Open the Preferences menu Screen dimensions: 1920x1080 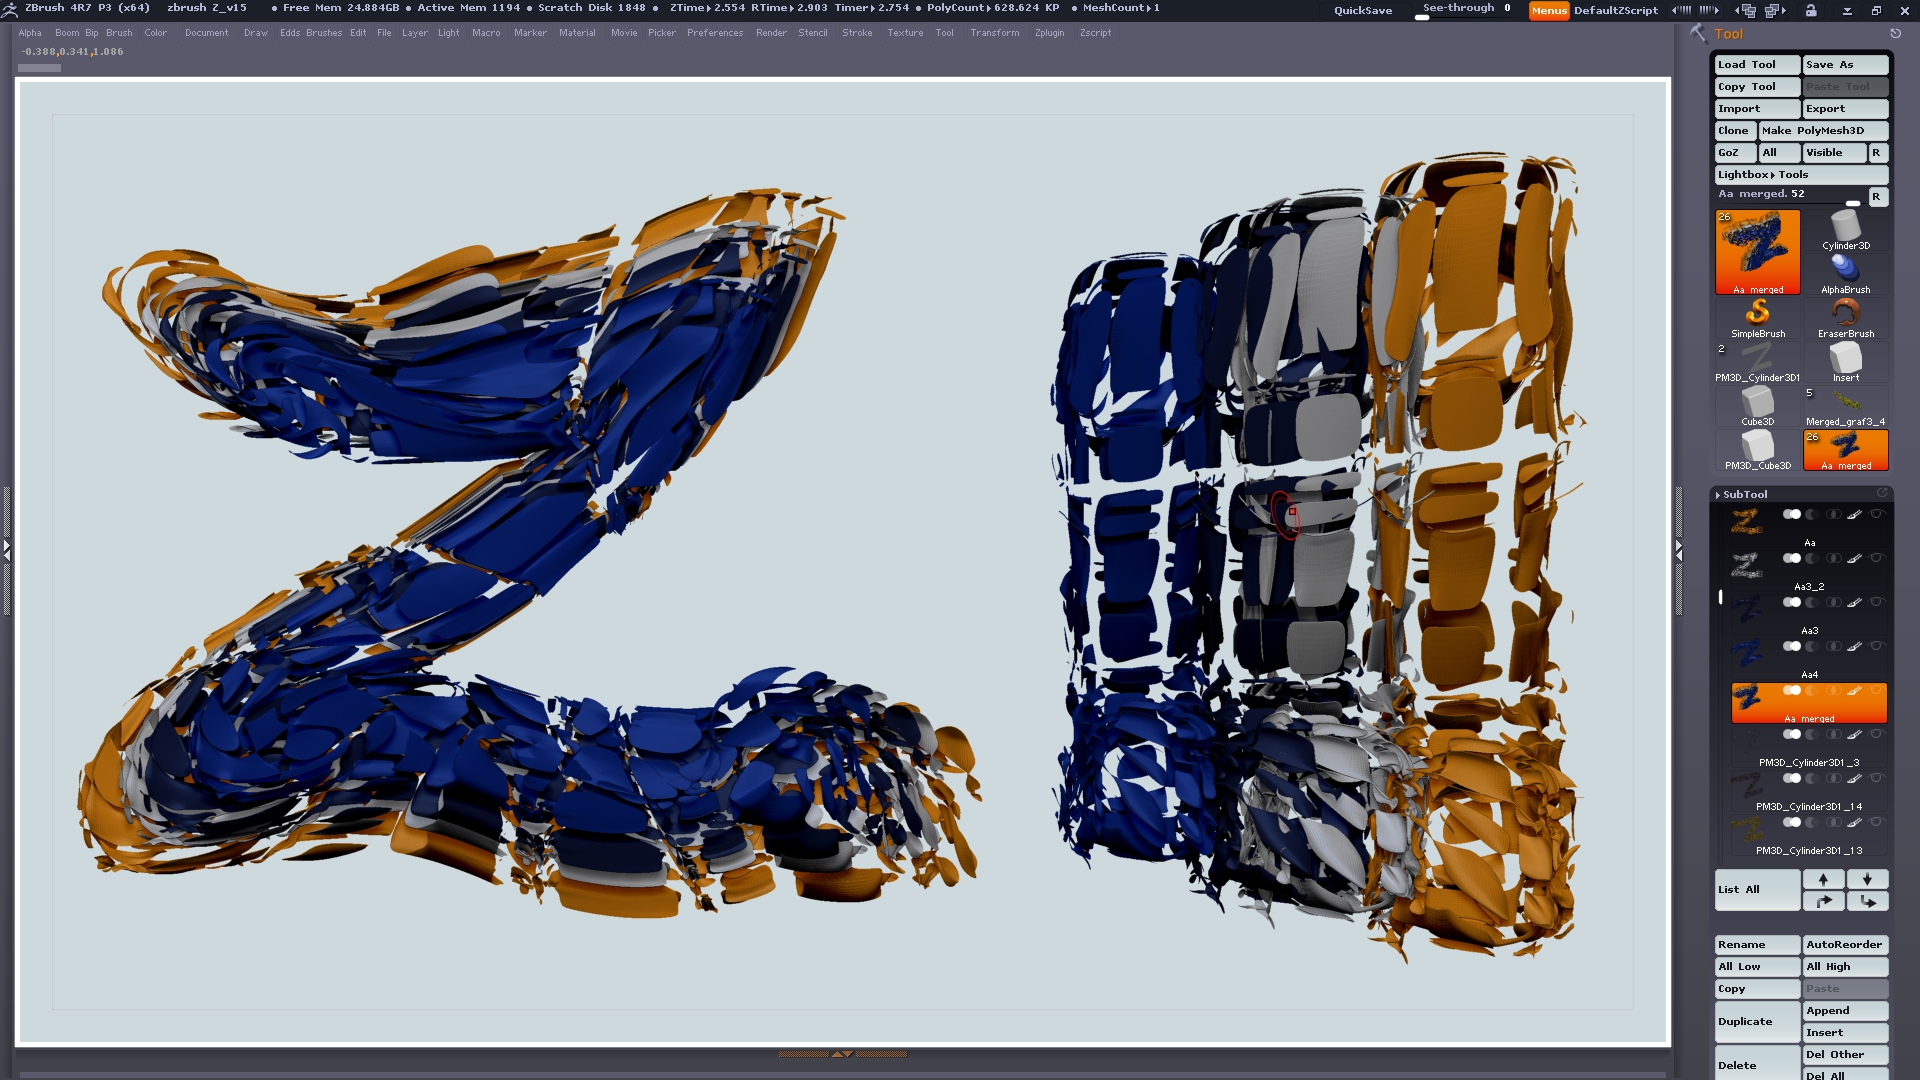coord(714,33)
